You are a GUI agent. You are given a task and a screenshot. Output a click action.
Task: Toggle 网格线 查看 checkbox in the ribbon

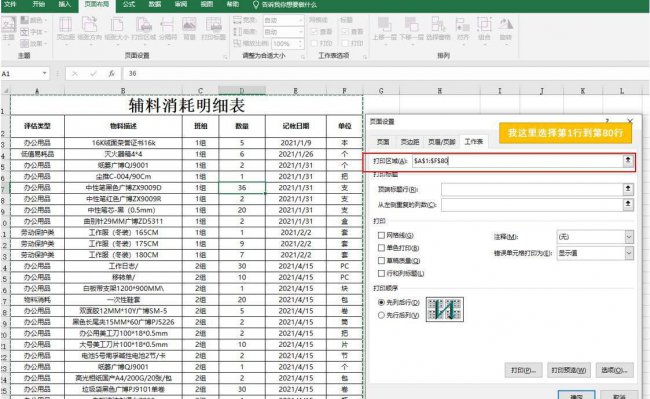point(314,31)
